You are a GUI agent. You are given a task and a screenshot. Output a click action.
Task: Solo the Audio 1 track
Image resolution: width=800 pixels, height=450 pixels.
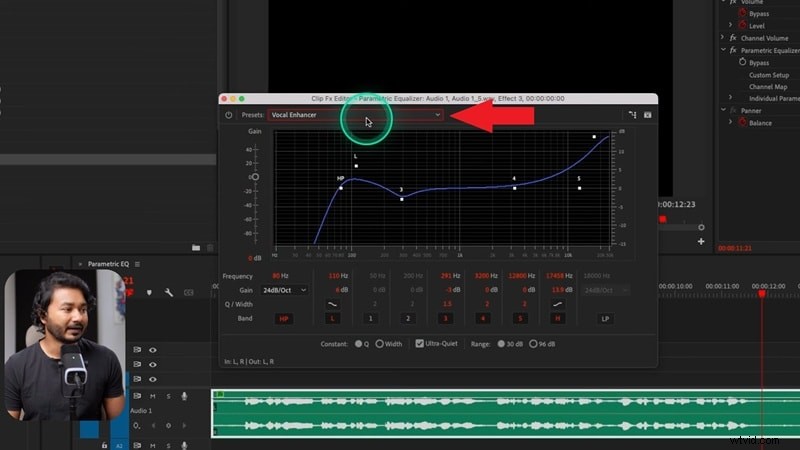tap(168, 396)
